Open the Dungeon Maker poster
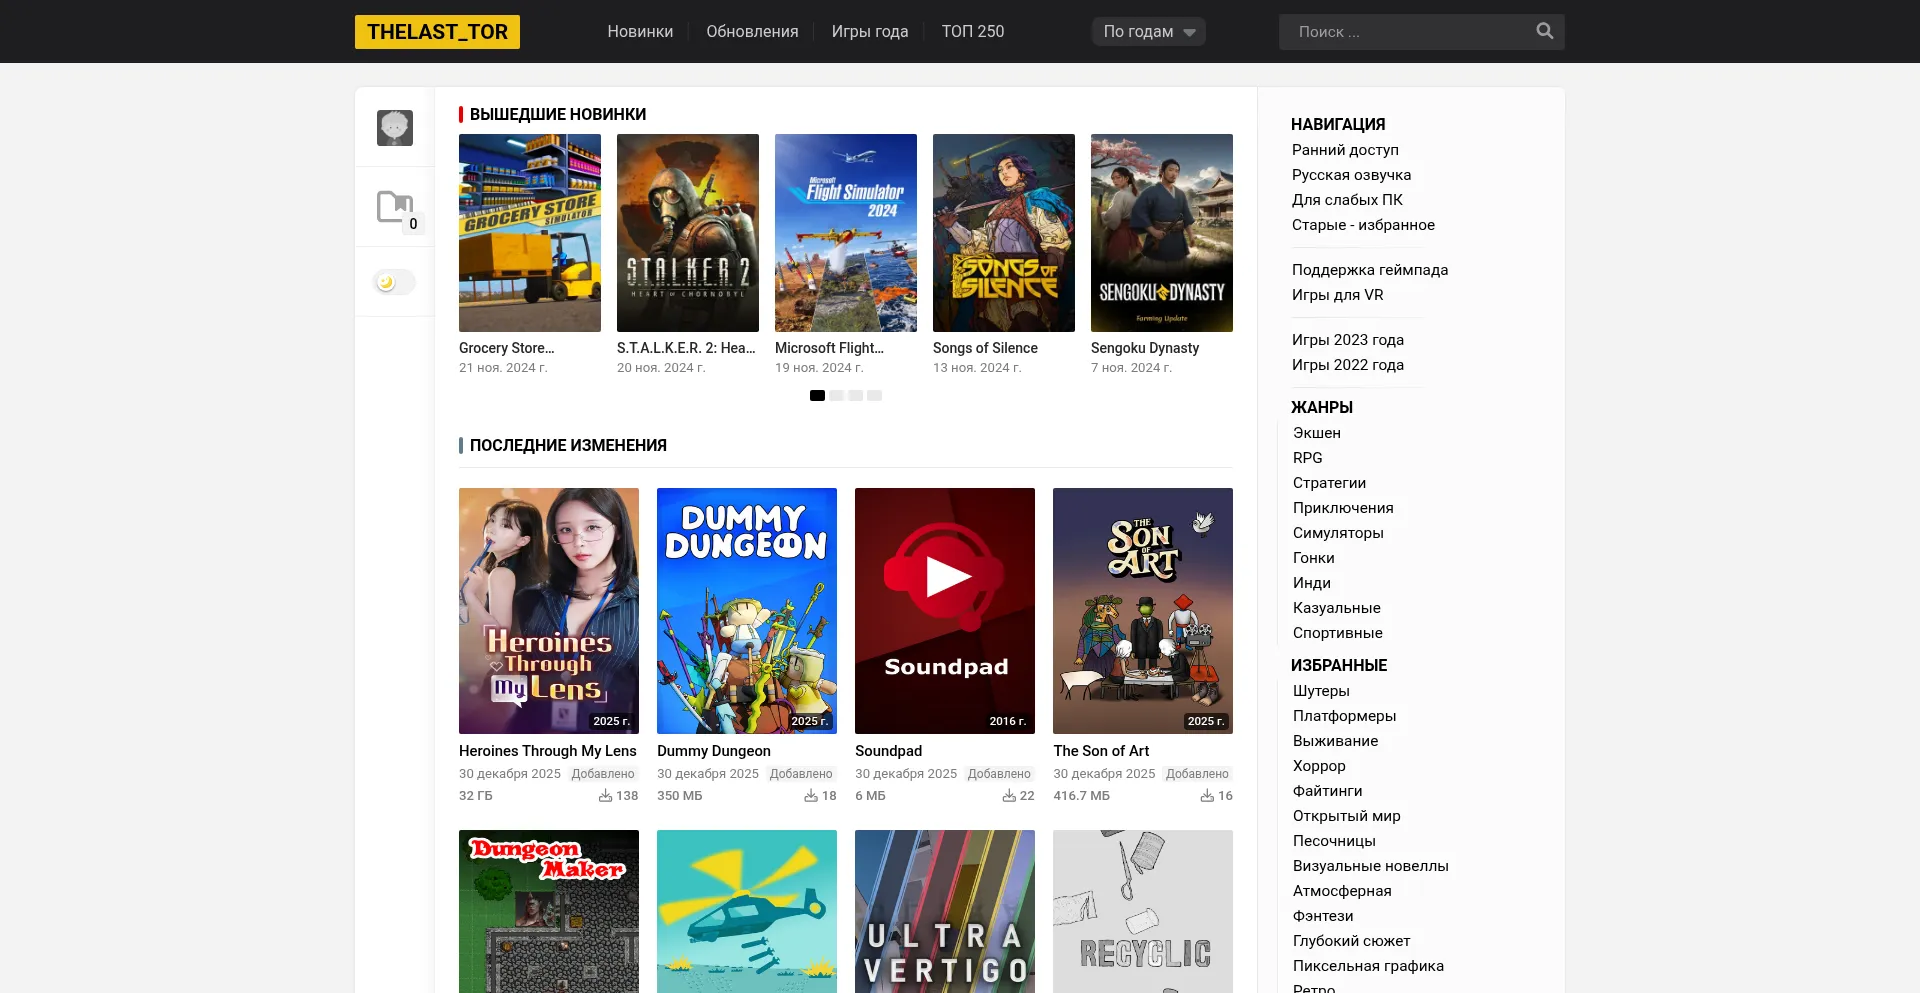Screen dimensions: 1920x993 [x=549, y=911]
